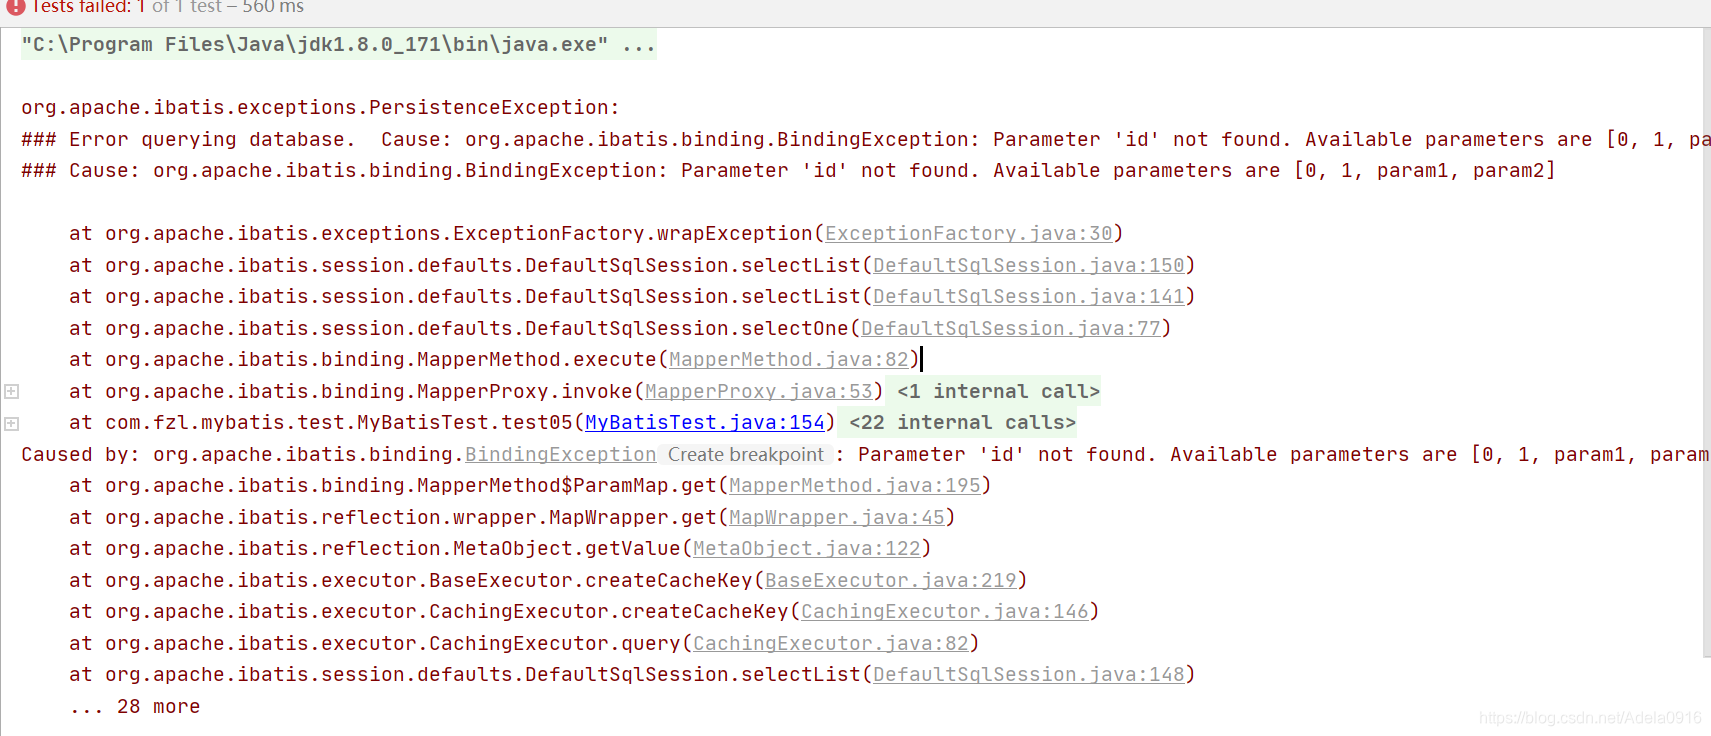
Task: Open the CachingExecutor.java:82 link
Action: click(x=830, y=643)
